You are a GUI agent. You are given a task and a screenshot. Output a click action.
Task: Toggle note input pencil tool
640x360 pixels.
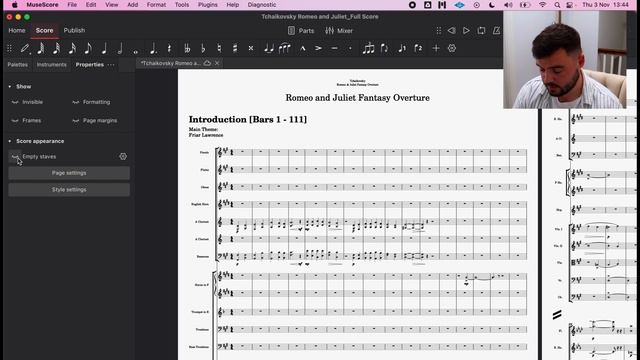[x=25, y=49]
